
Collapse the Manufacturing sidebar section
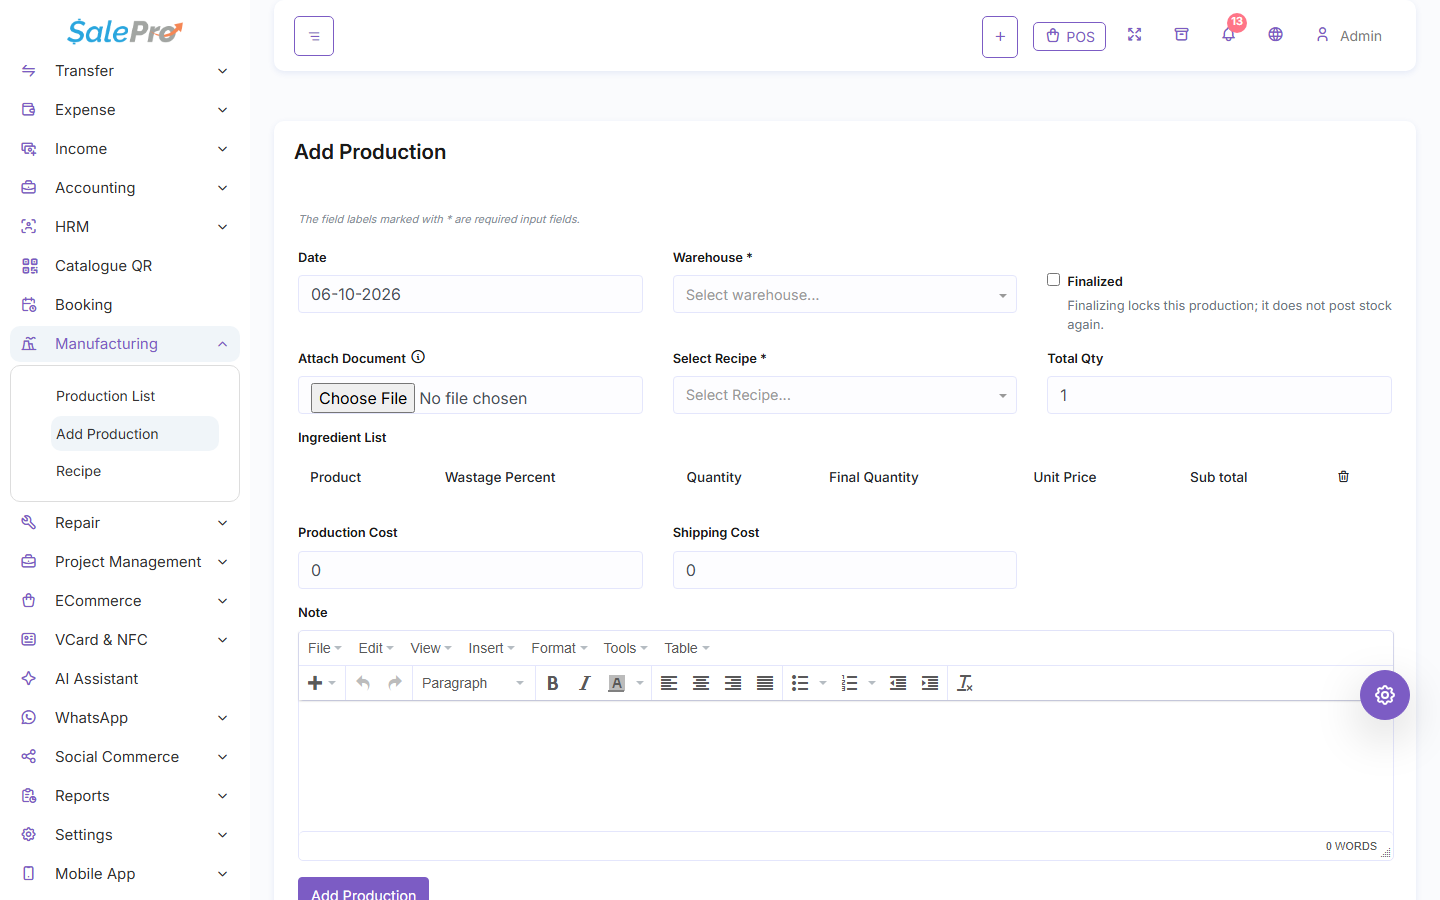click(125, 344)
